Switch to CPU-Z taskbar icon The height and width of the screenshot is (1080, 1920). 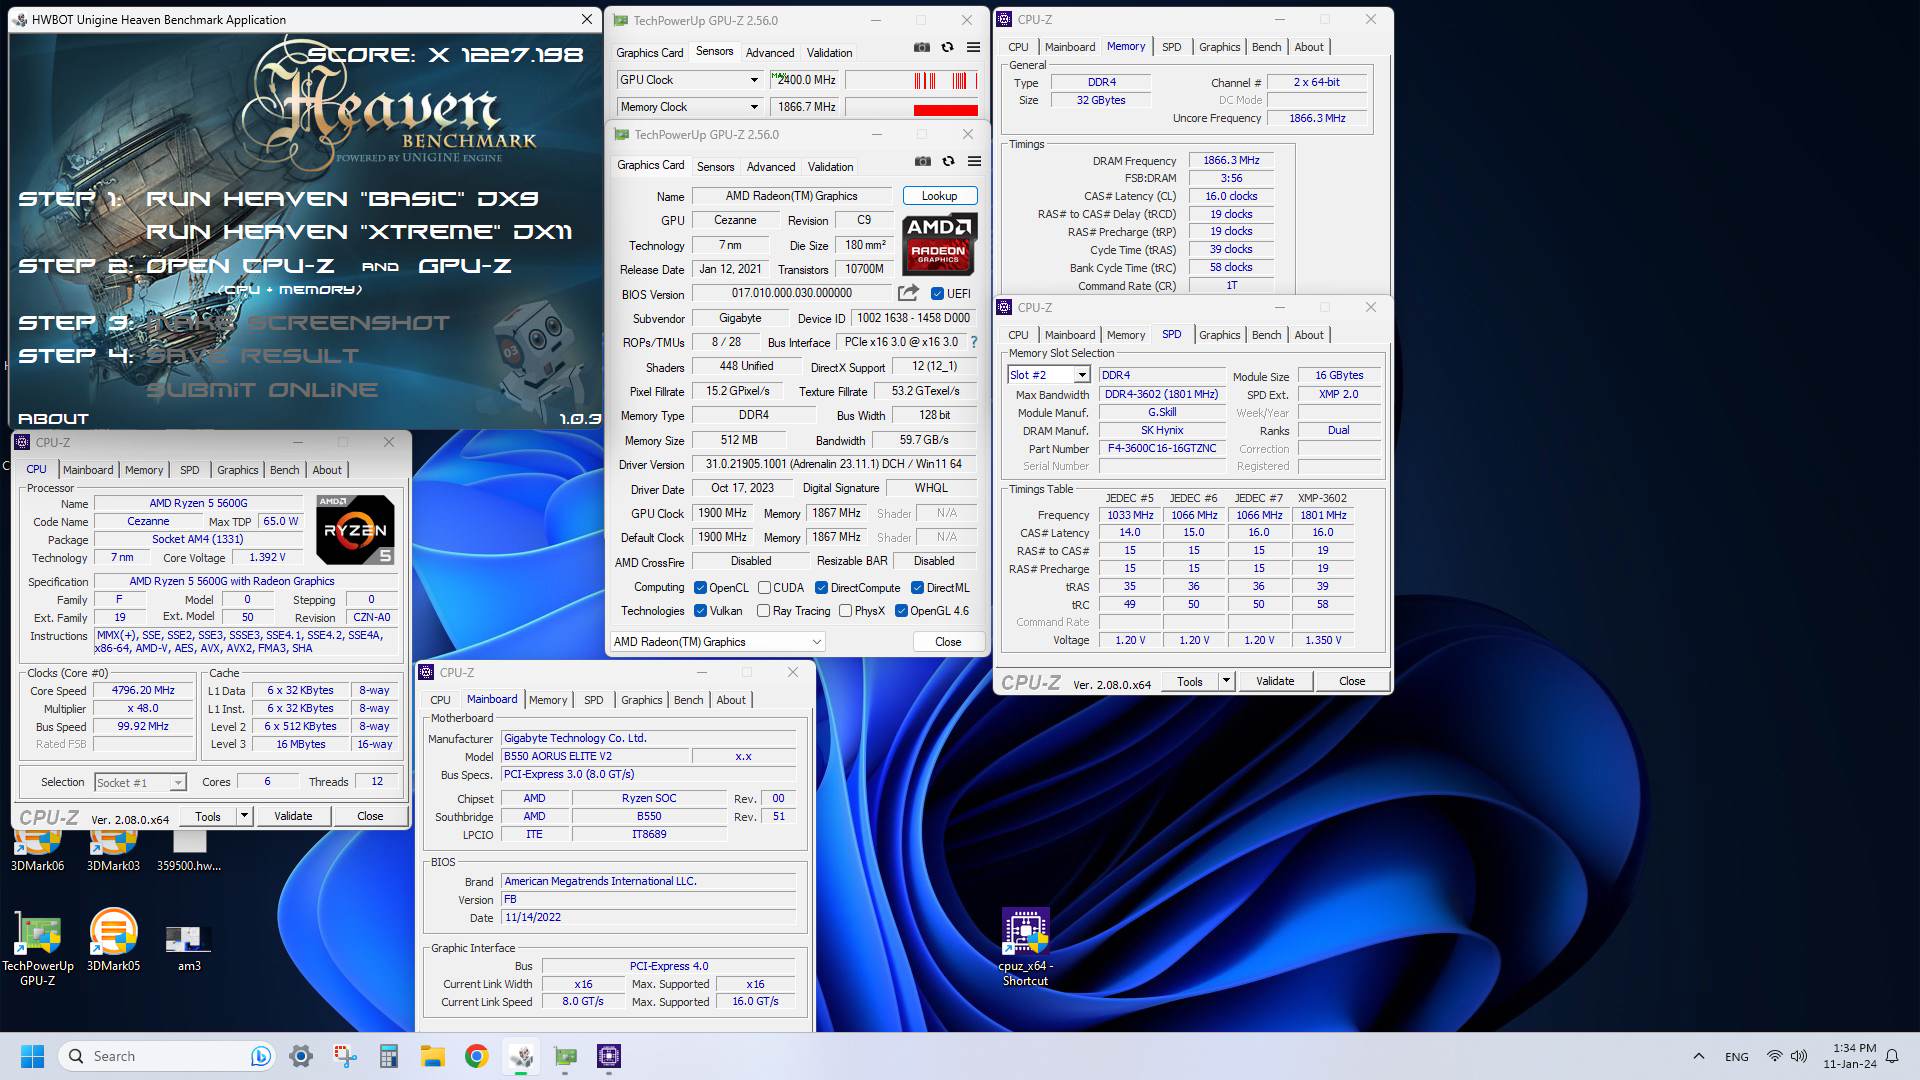click(x=609, y=1056)
